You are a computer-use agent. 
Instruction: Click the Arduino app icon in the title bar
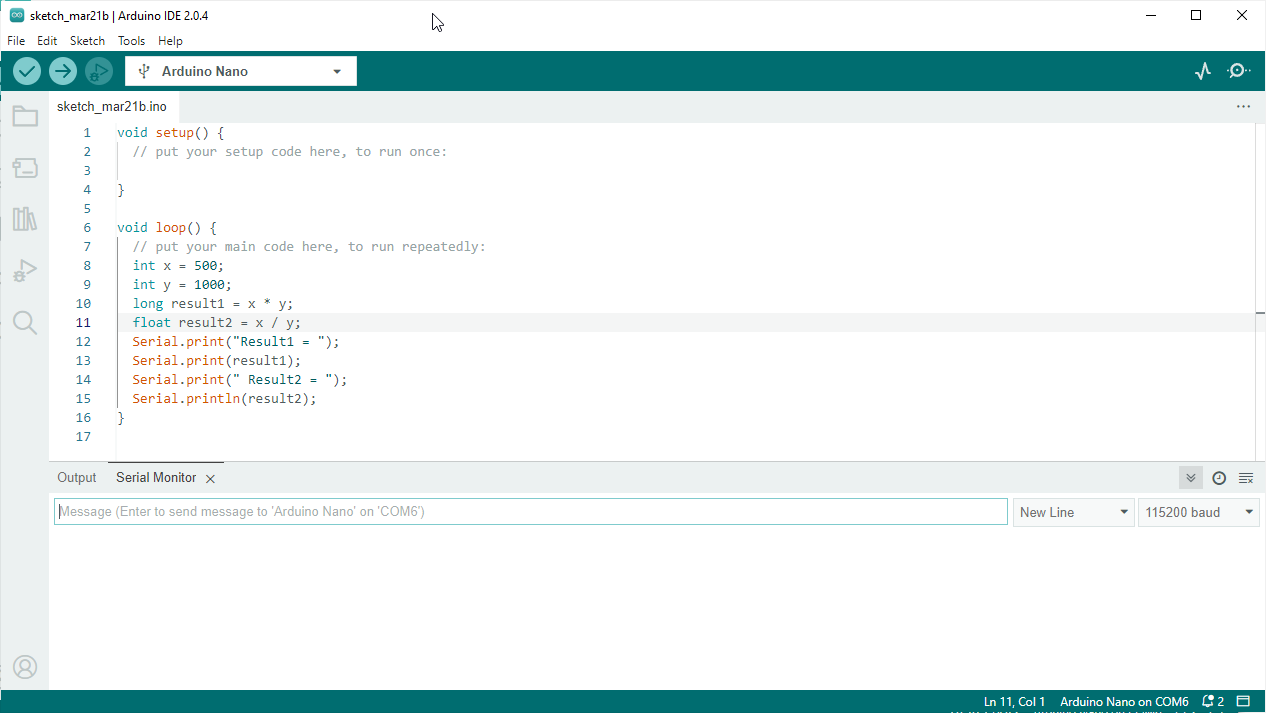point(16,15)
